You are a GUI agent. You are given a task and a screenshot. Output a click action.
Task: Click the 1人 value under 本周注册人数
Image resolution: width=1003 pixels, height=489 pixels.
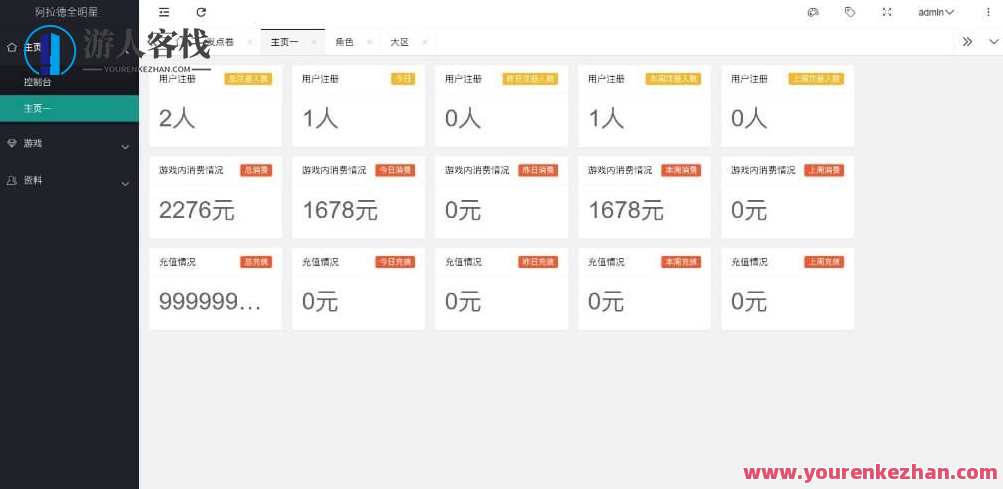(606, 118)
